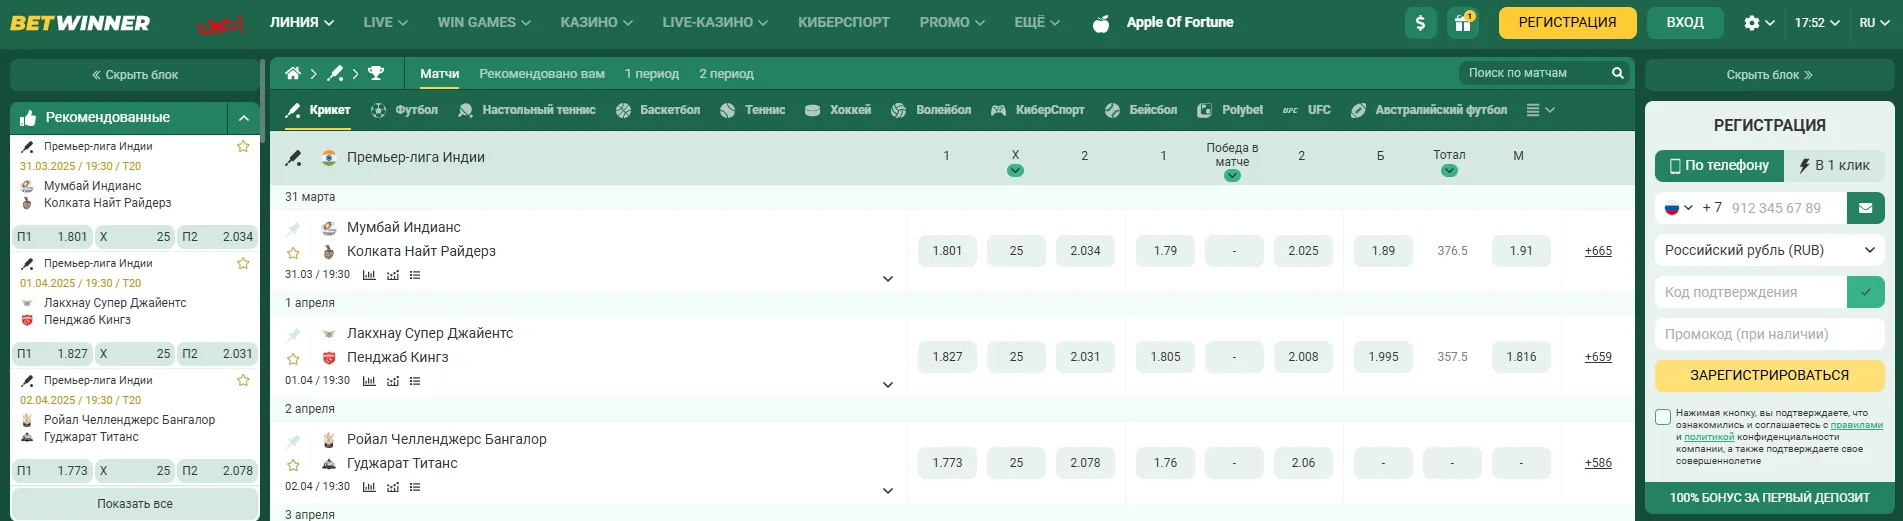Viewport: 1903px width, 521px height.
Task: Open the правилами link
Action: point(1856,425)
